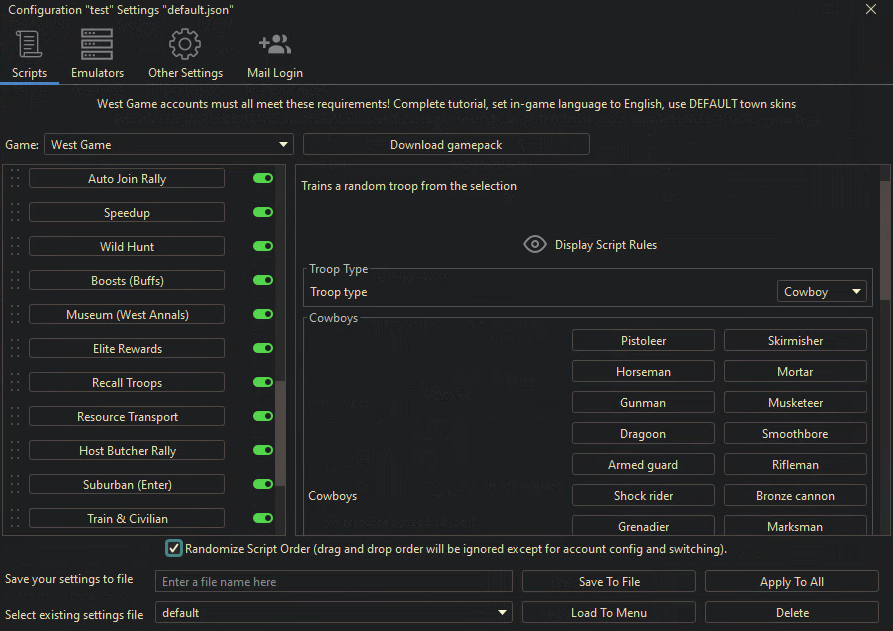Click the Scripts scroll icon
The height and width of the screenshot is (631, 893).
pyautogui.click(x=29, y=44)
